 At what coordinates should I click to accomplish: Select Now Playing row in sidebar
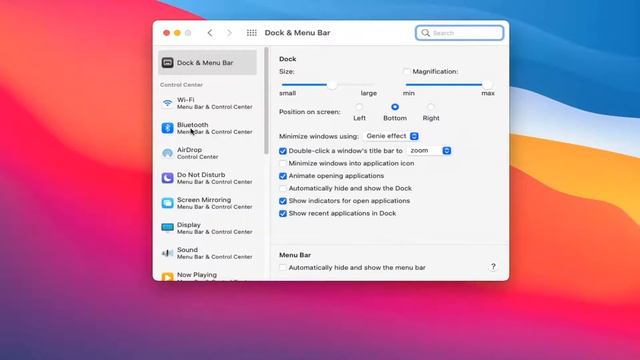[x=208, y=276]
